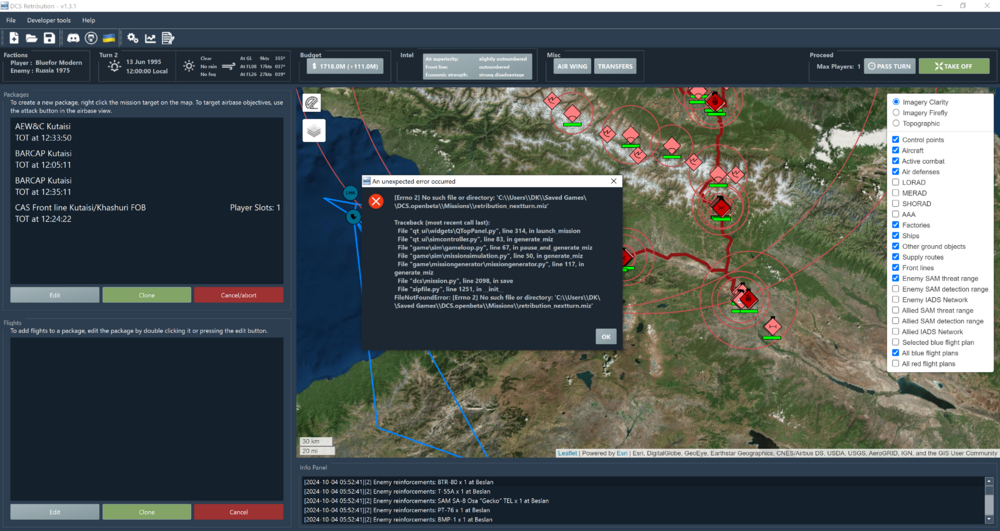This screenshot has width=1000, height=531.
Task: Uncheck the Front lines layer checkbox
Action: (x=896, y=267)
